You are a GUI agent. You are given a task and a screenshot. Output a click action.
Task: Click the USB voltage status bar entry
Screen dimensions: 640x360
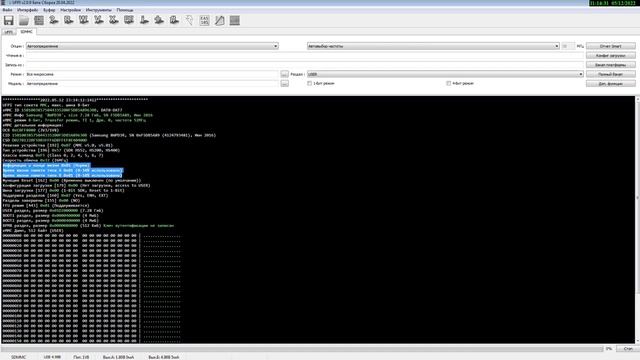point(52,357)
